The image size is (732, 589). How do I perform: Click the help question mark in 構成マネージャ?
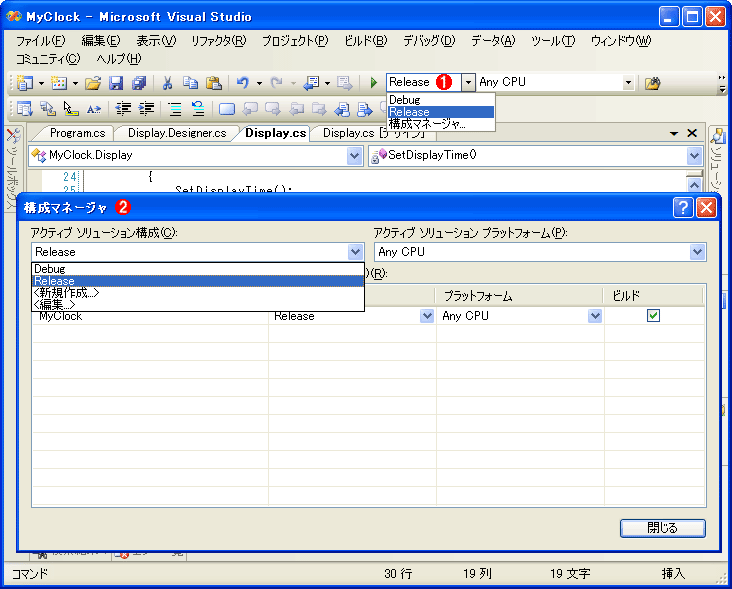point(683,207)
